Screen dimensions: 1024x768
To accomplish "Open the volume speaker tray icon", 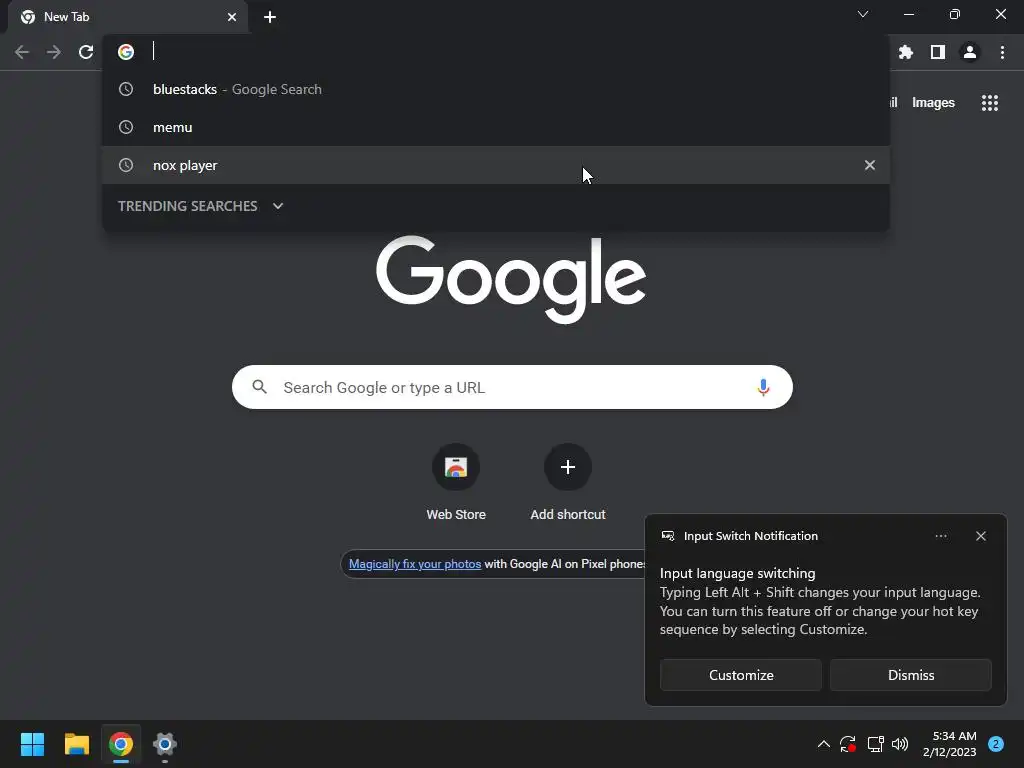I will [x=900, y=744].
